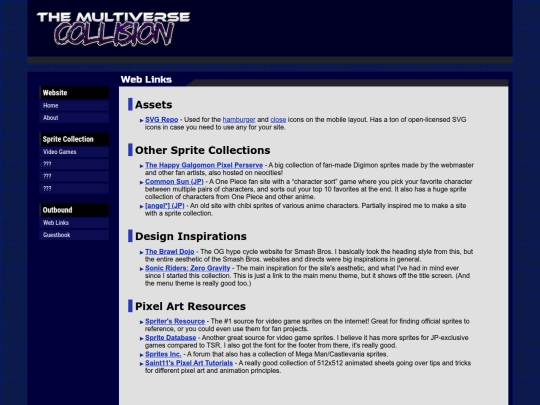Select the first ??? sidebar entry below Video Games
This screenshot has height=405, width=540.
pyautogui.click(x=74, y=164)
